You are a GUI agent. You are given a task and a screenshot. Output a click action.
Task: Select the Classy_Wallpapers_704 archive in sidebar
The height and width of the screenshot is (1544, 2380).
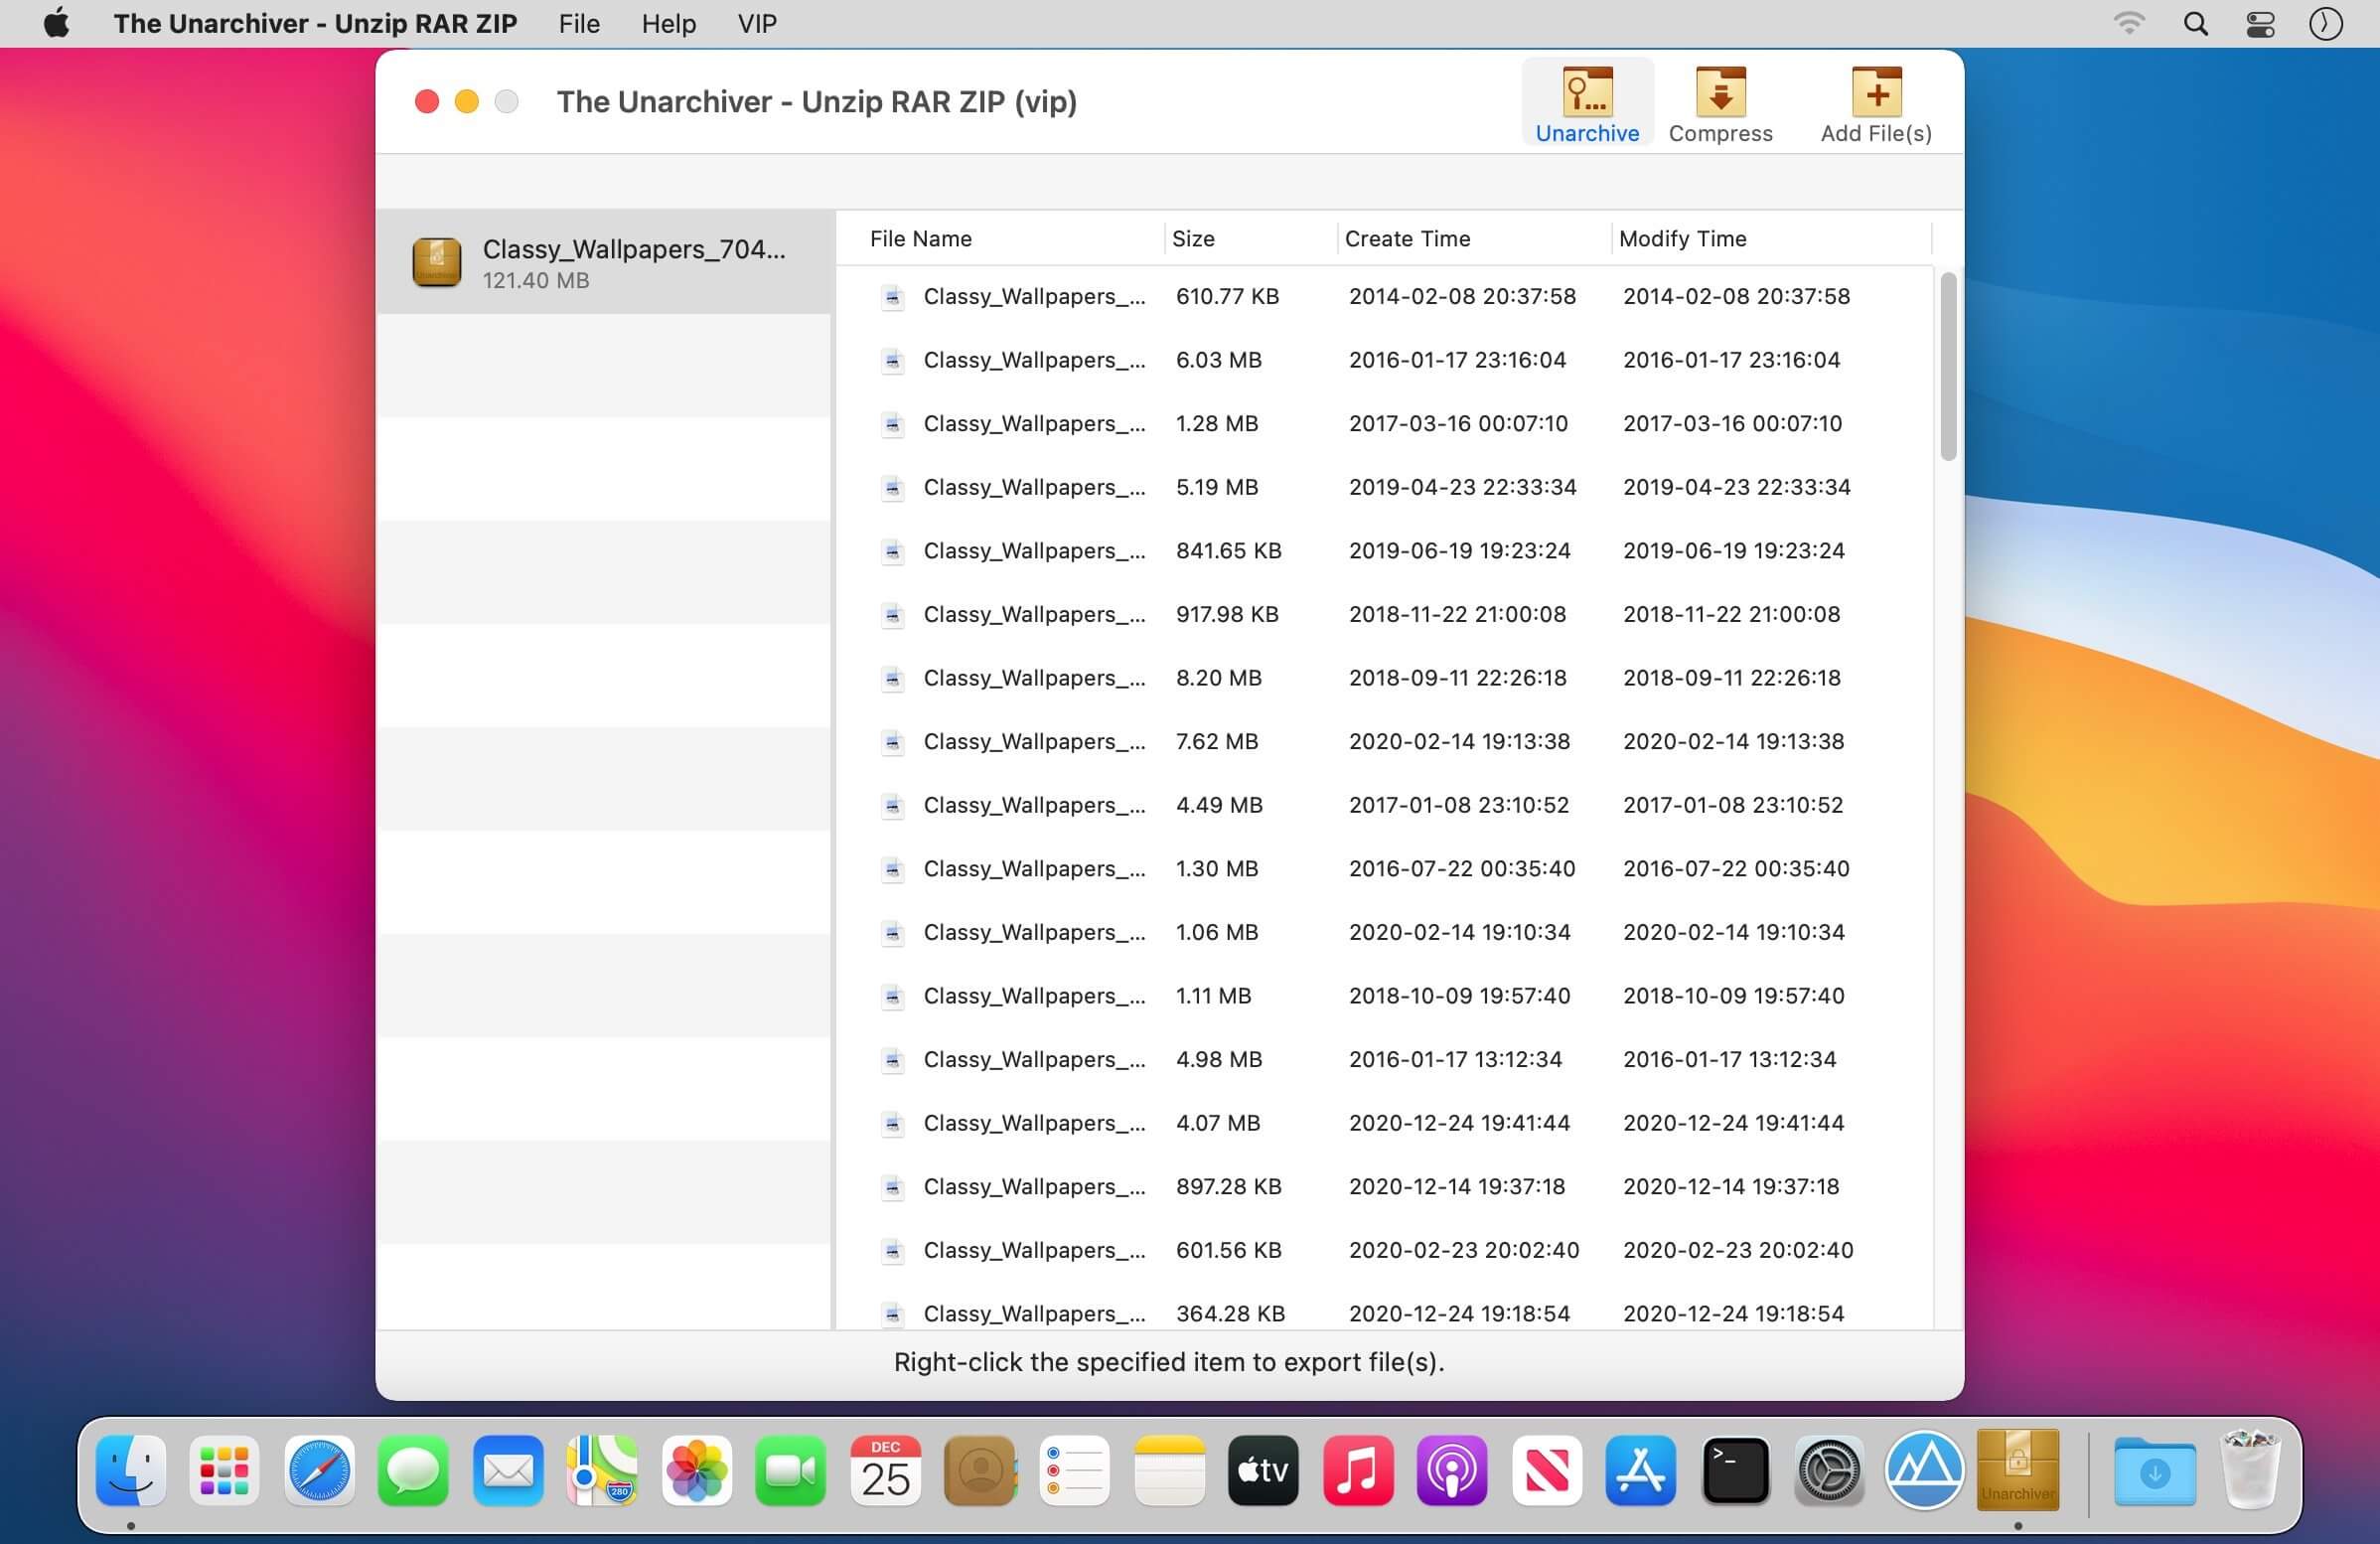click(x=604, y=263)
